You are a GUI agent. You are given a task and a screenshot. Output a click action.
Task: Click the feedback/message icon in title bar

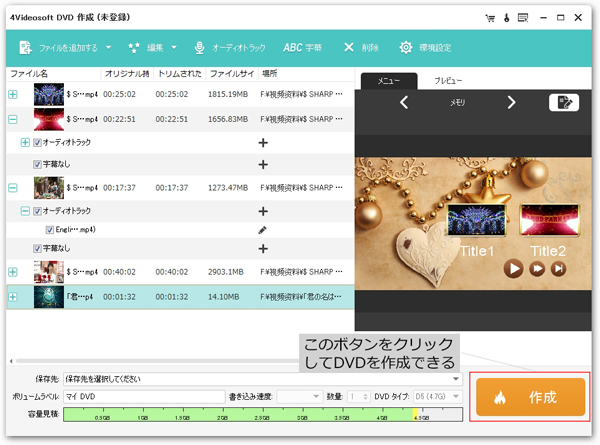click(x=523, y=18)
